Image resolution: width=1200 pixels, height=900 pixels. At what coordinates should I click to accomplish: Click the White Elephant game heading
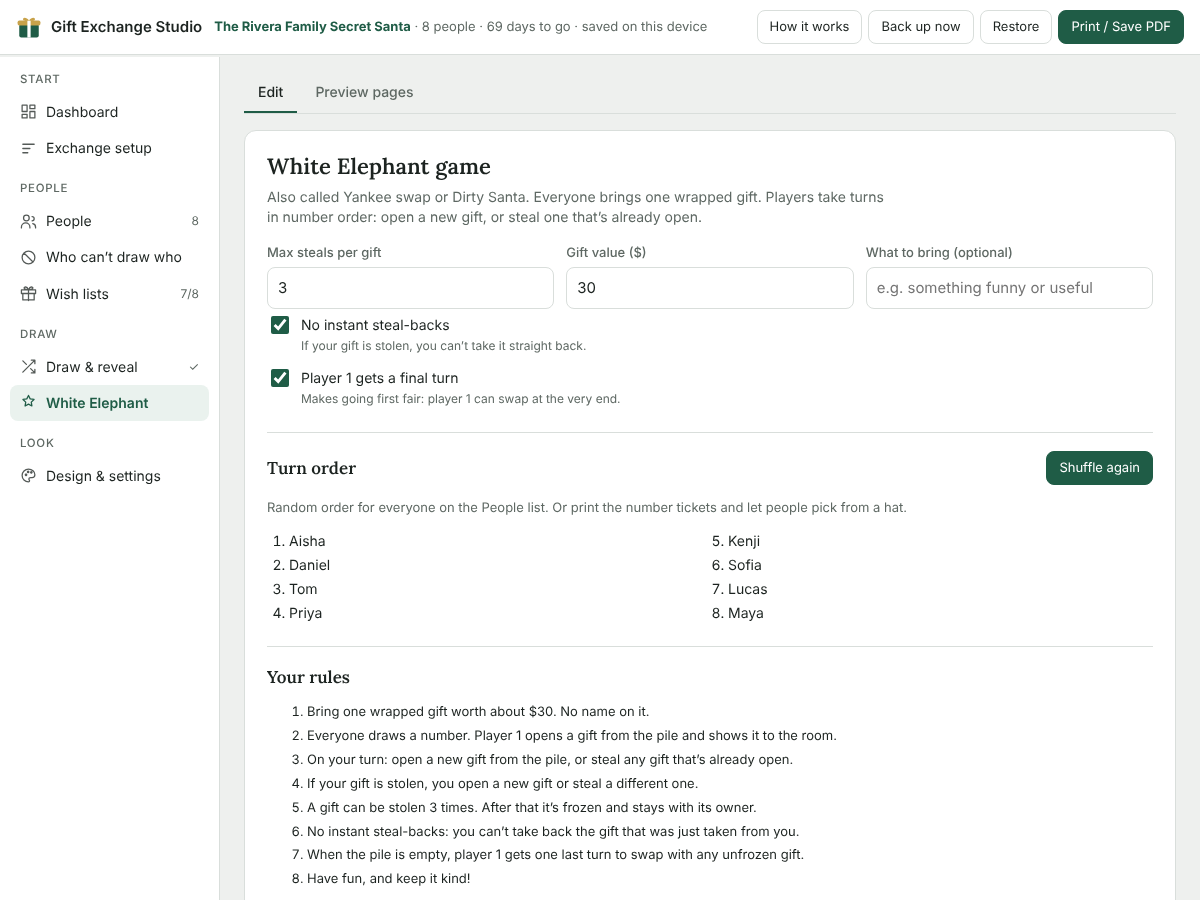click(379, 166)
